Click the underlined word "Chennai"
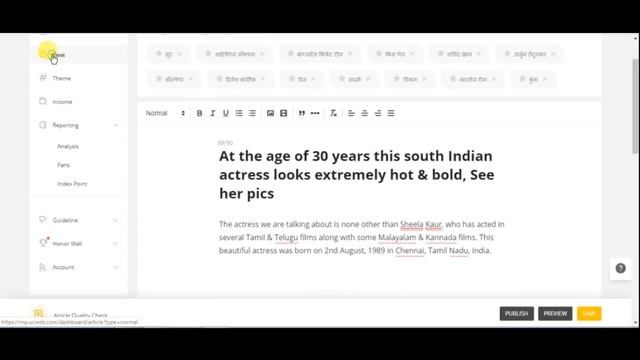This screenshot has width=640, height=360. 410,250
